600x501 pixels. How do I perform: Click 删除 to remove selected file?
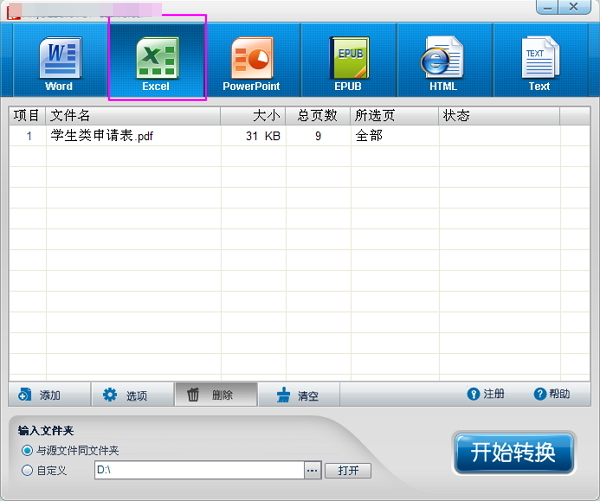pos(216,394)
